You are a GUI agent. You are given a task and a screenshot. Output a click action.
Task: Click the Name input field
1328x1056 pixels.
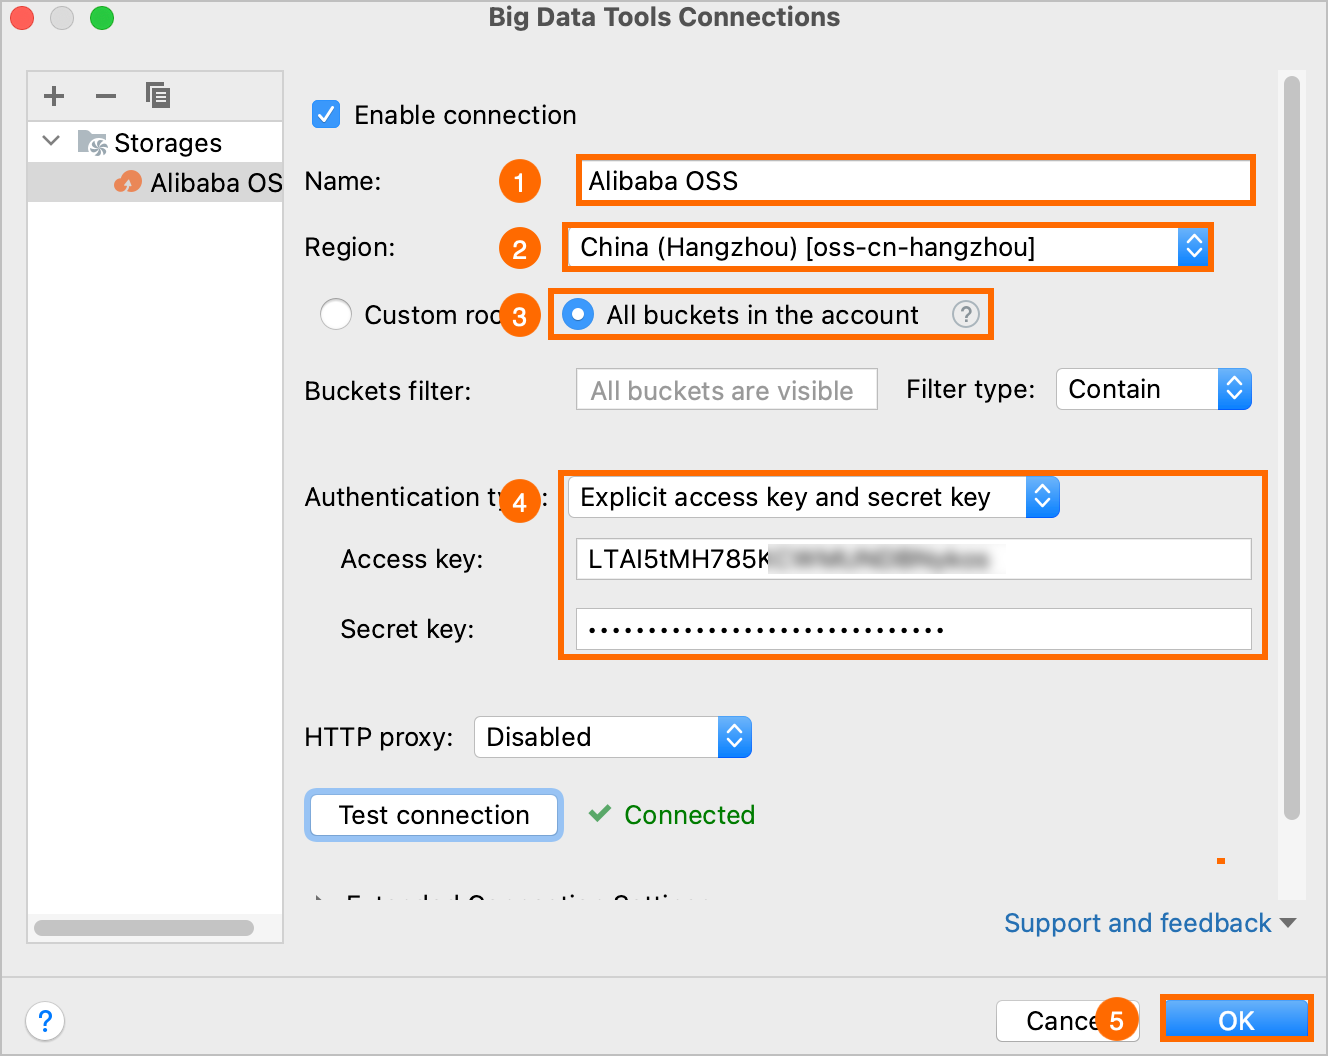(915, 181)
